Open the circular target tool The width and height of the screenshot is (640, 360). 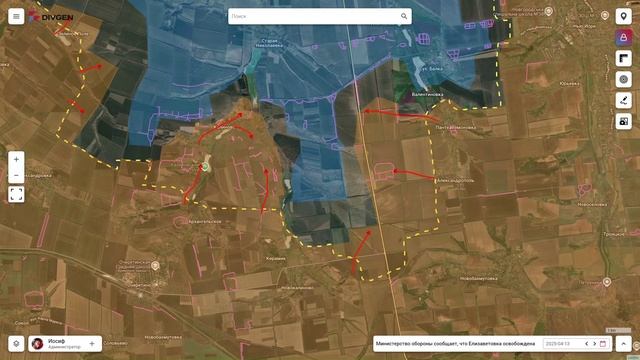pos(623,79)
